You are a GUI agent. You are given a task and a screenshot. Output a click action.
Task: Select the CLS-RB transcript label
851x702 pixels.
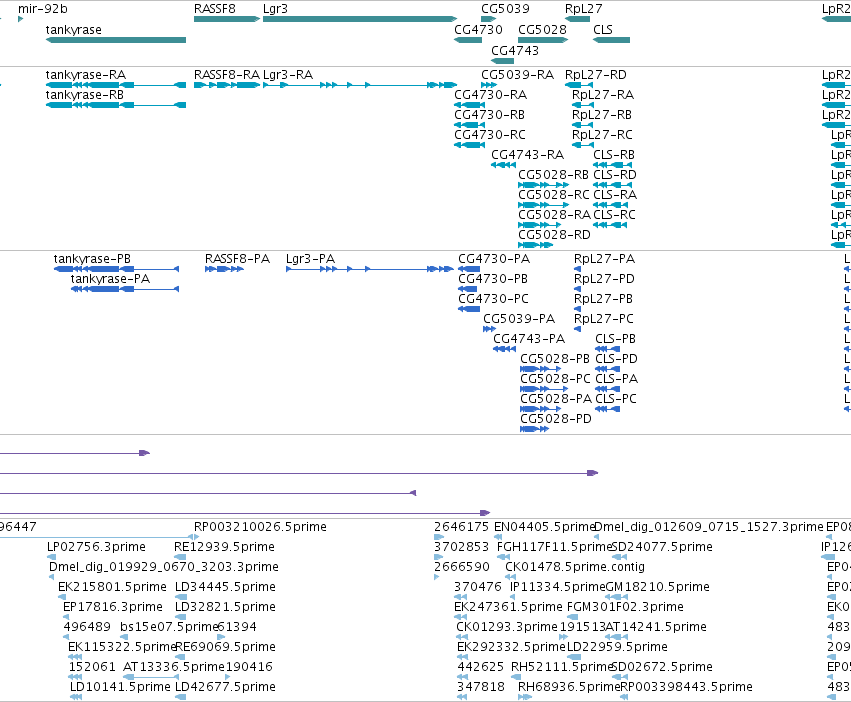point(614,155)
